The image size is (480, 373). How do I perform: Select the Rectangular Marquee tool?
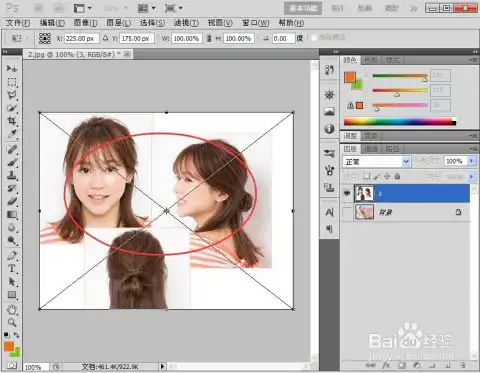click(x=12, y=82)
